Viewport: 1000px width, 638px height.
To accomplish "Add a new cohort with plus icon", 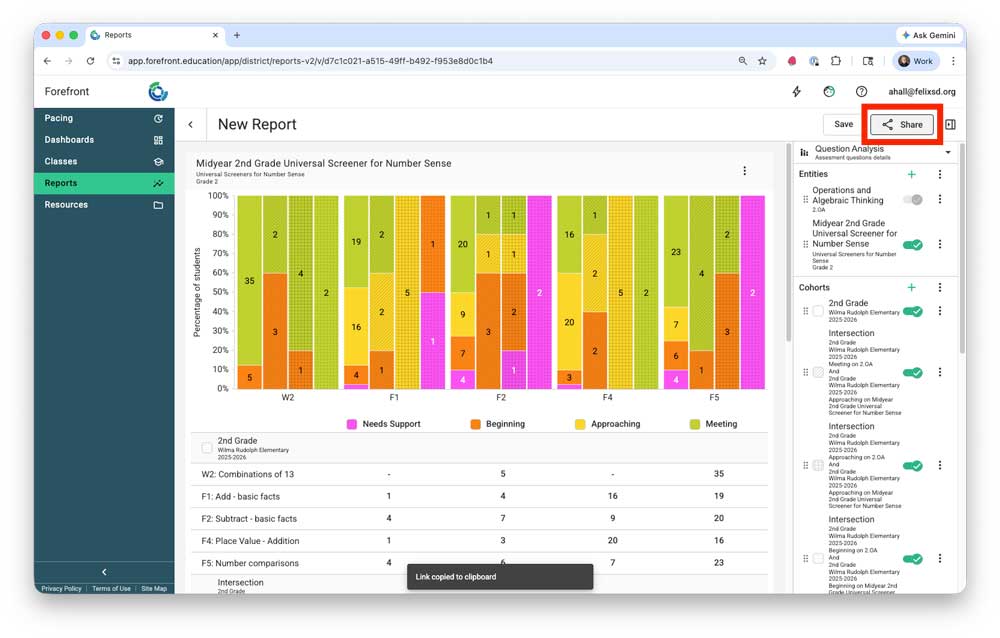I will click(x=911, y=288).
